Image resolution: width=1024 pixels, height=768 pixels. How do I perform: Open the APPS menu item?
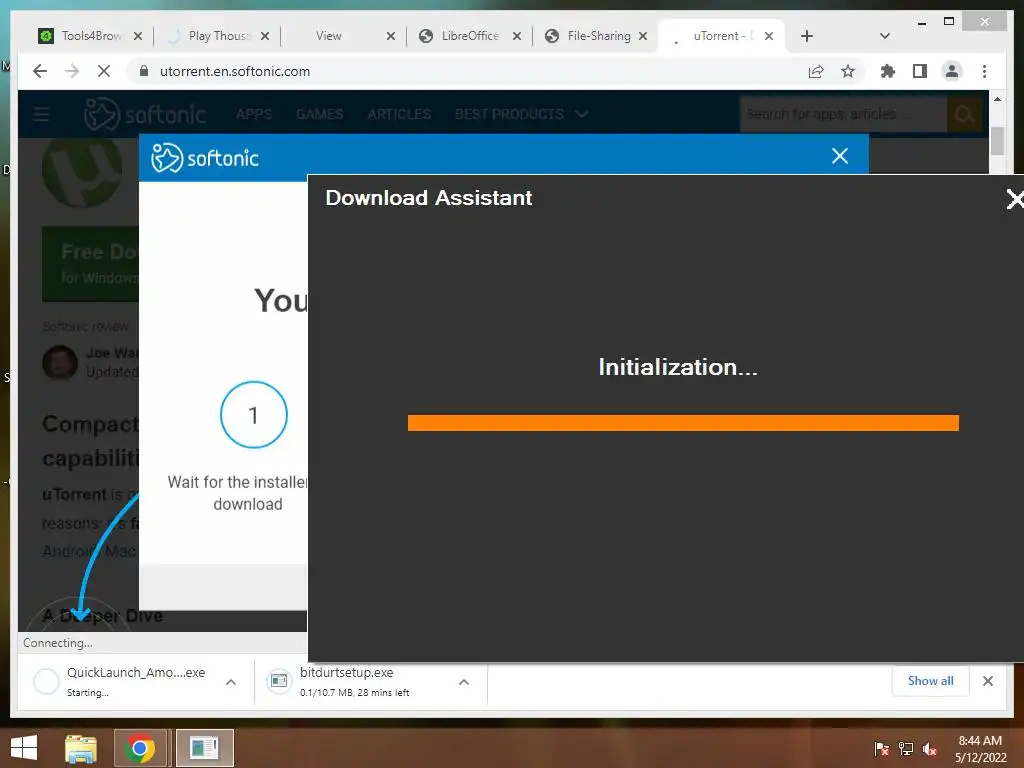[254, 114]
